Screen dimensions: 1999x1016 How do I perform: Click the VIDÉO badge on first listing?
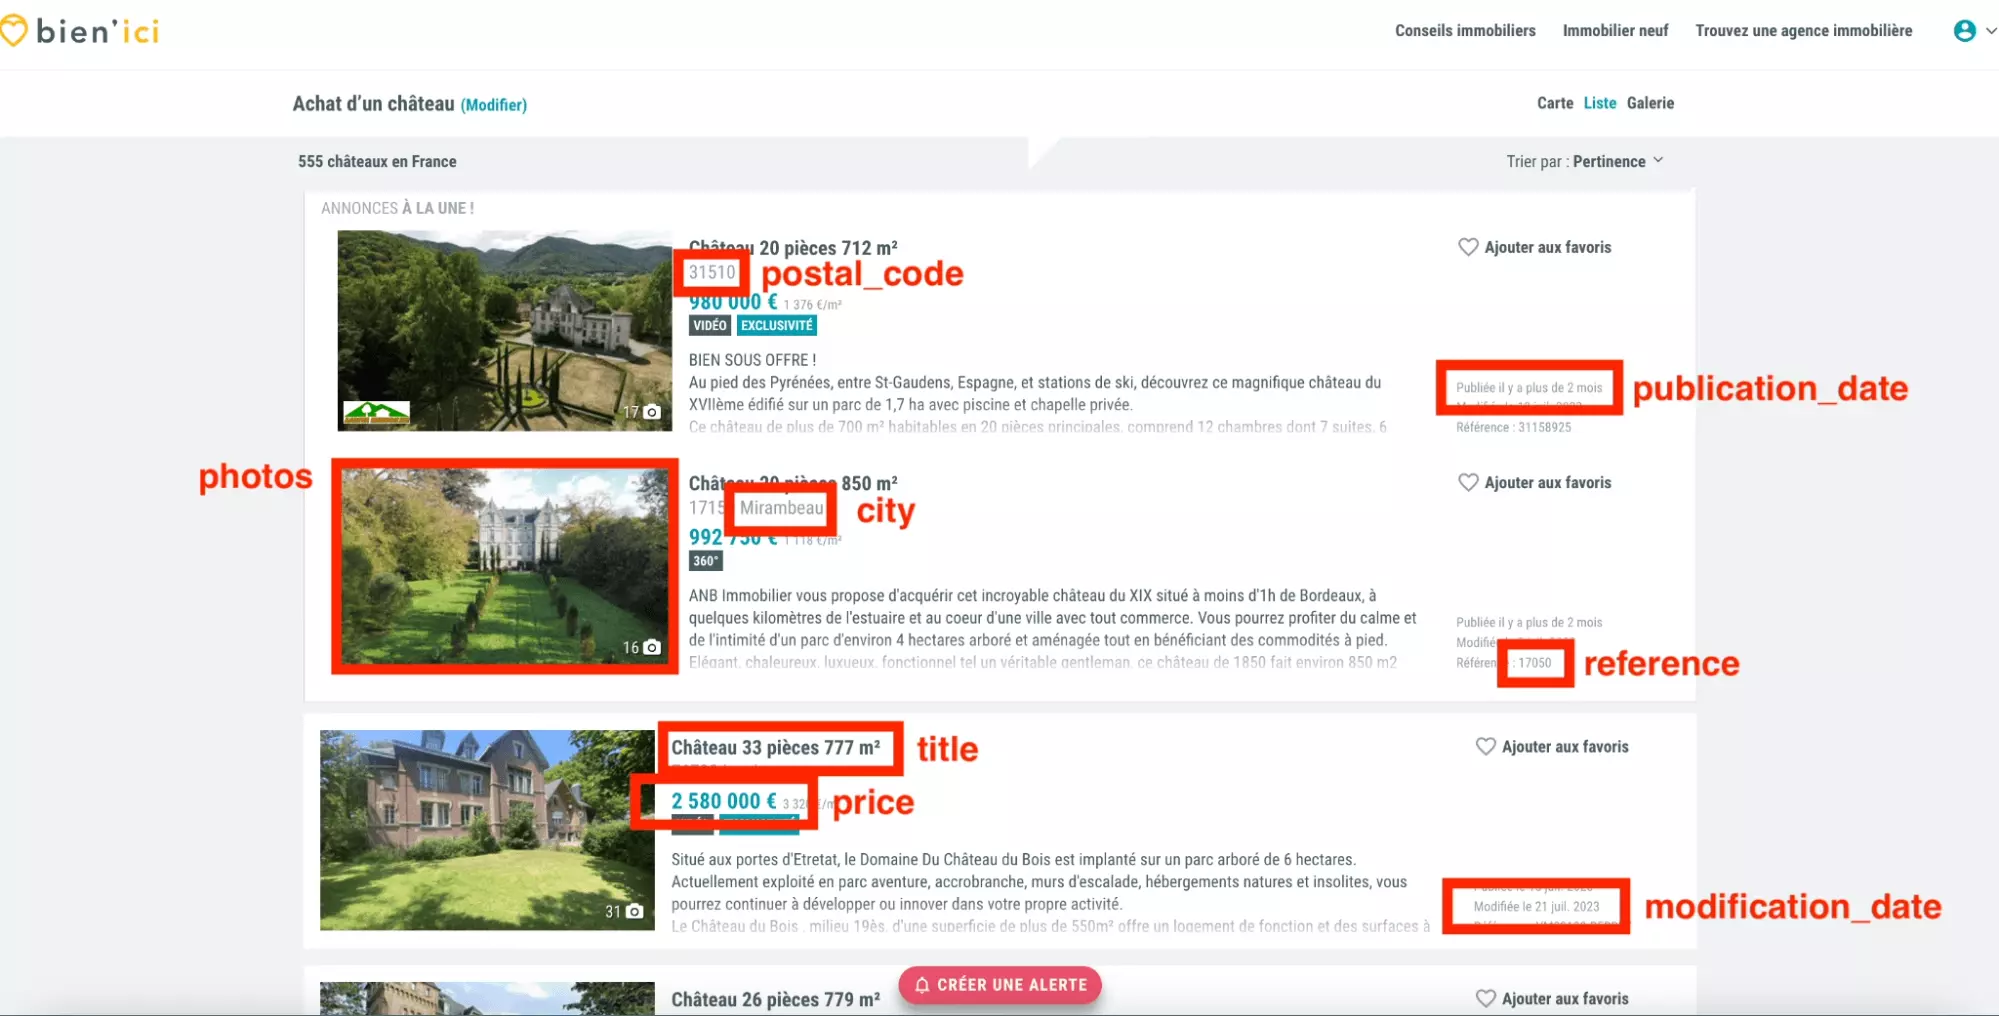pos(709,326)
